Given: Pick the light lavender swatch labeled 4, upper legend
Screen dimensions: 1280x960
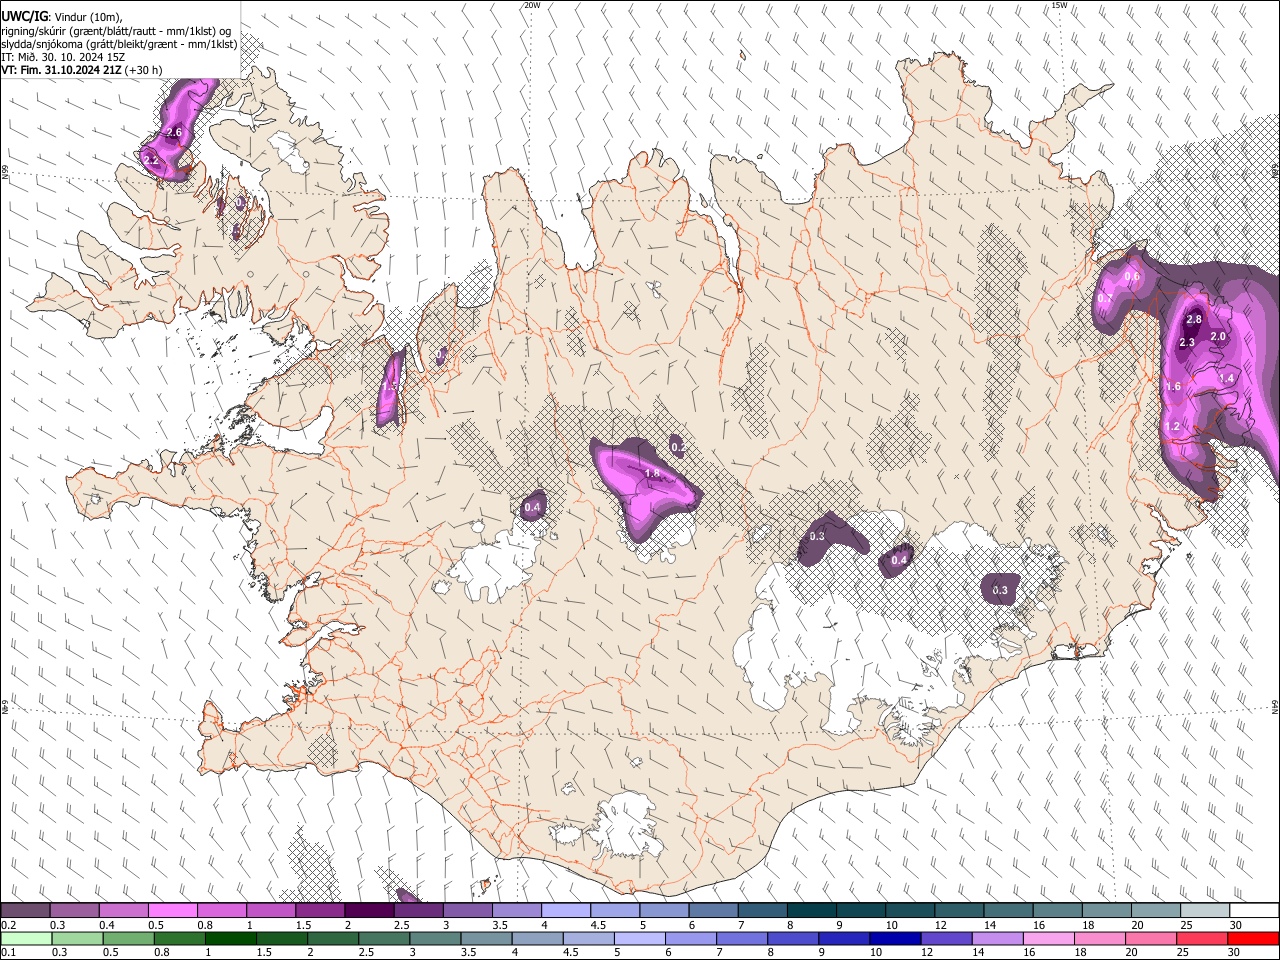Looking at the screenshot, I should pyautogui.click(x=566, y=911).
